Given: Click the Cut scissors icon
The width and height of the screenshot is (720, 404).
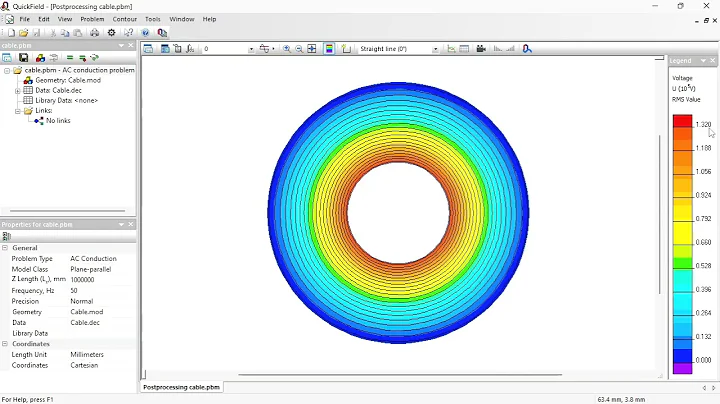Looking at the screenshot, I should pyautogui.click(x=52, y=33).
